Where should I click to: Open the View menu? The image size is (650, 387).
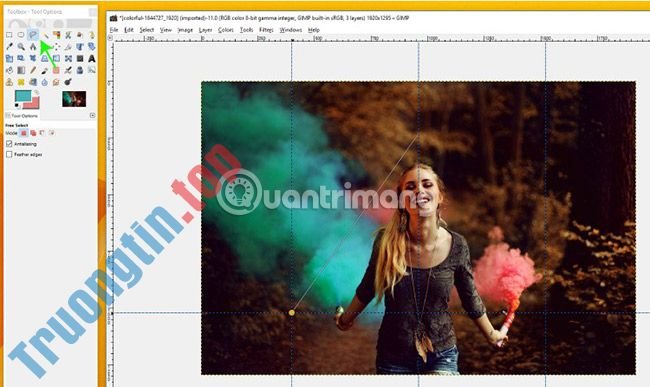[x=166, y=30]
